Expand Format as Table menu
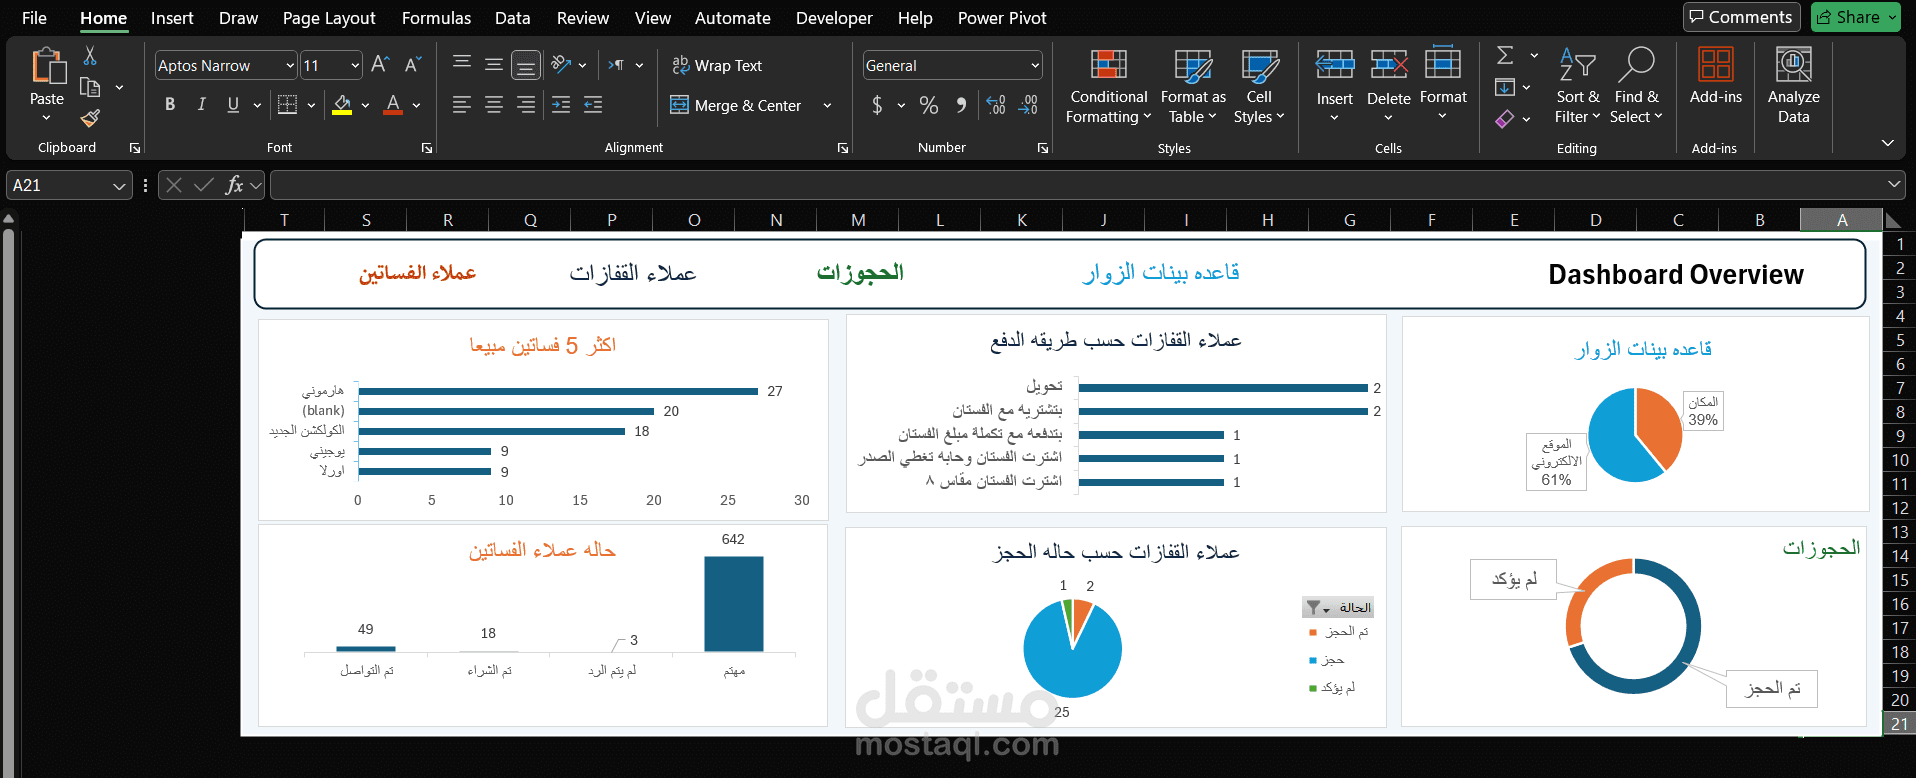 click(1193, 87)
